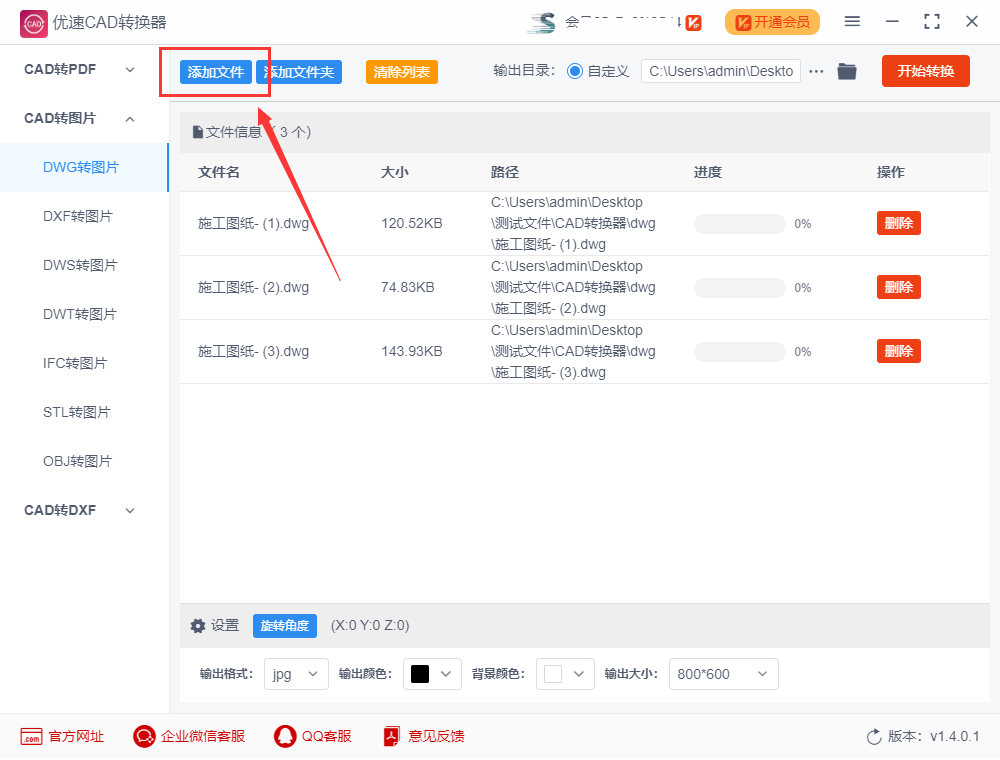Toggle the 旋转角度 setting
Image resolution: width=1000 pixels, height=760 pixels.
click(x=284, y=625)
